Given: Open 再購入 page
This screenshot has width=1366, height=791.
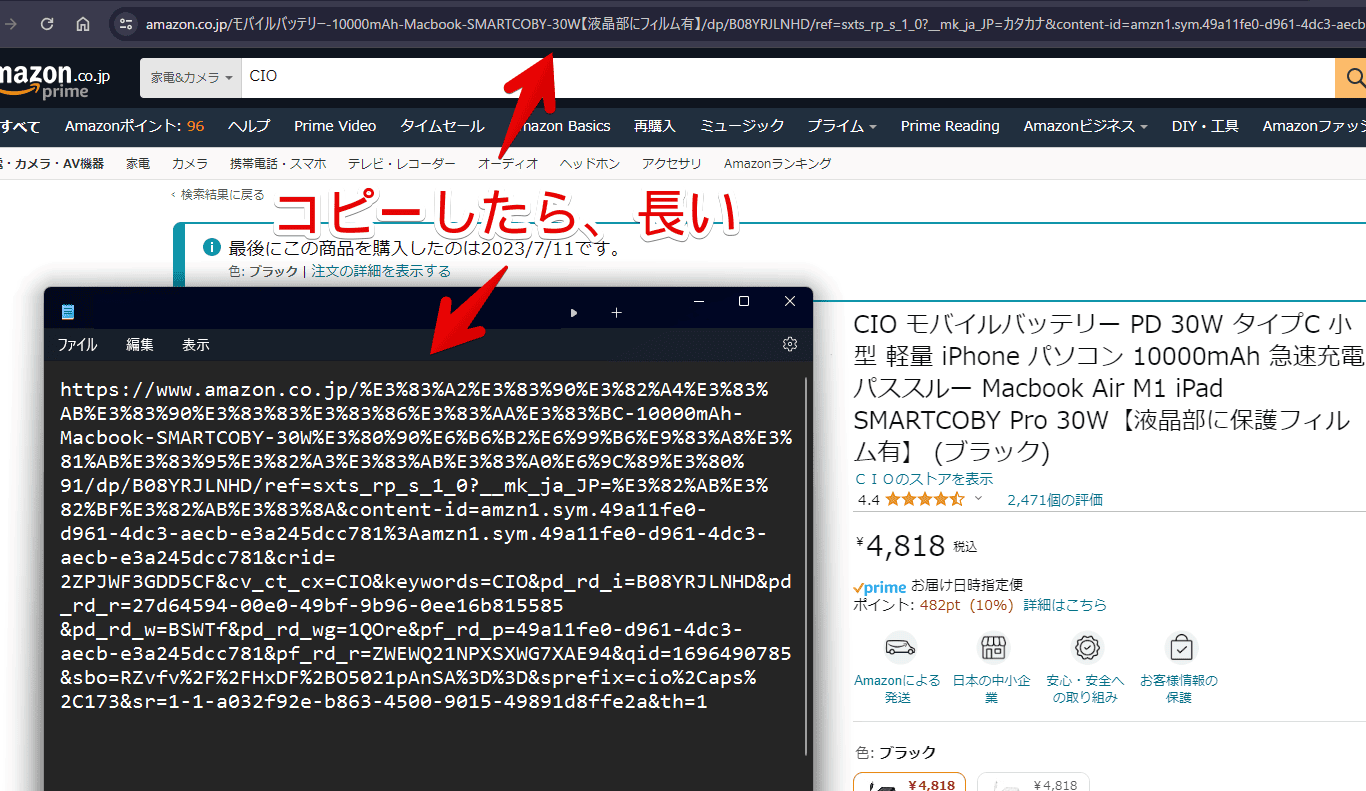Looking at the screenshot, I should pyautogui.click(x=655, y=126).
